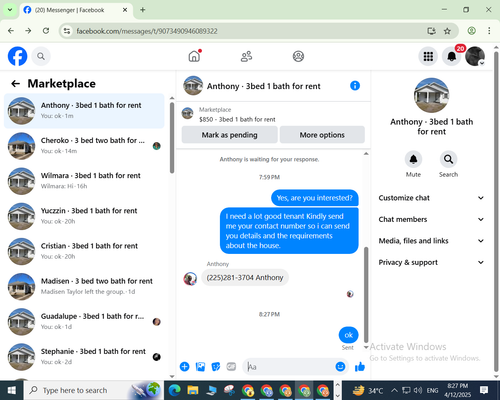Image resolution: width=500 pixels, height=400 pixels.
Task: Open Anthony chat header title
Action: click(263, 86)
